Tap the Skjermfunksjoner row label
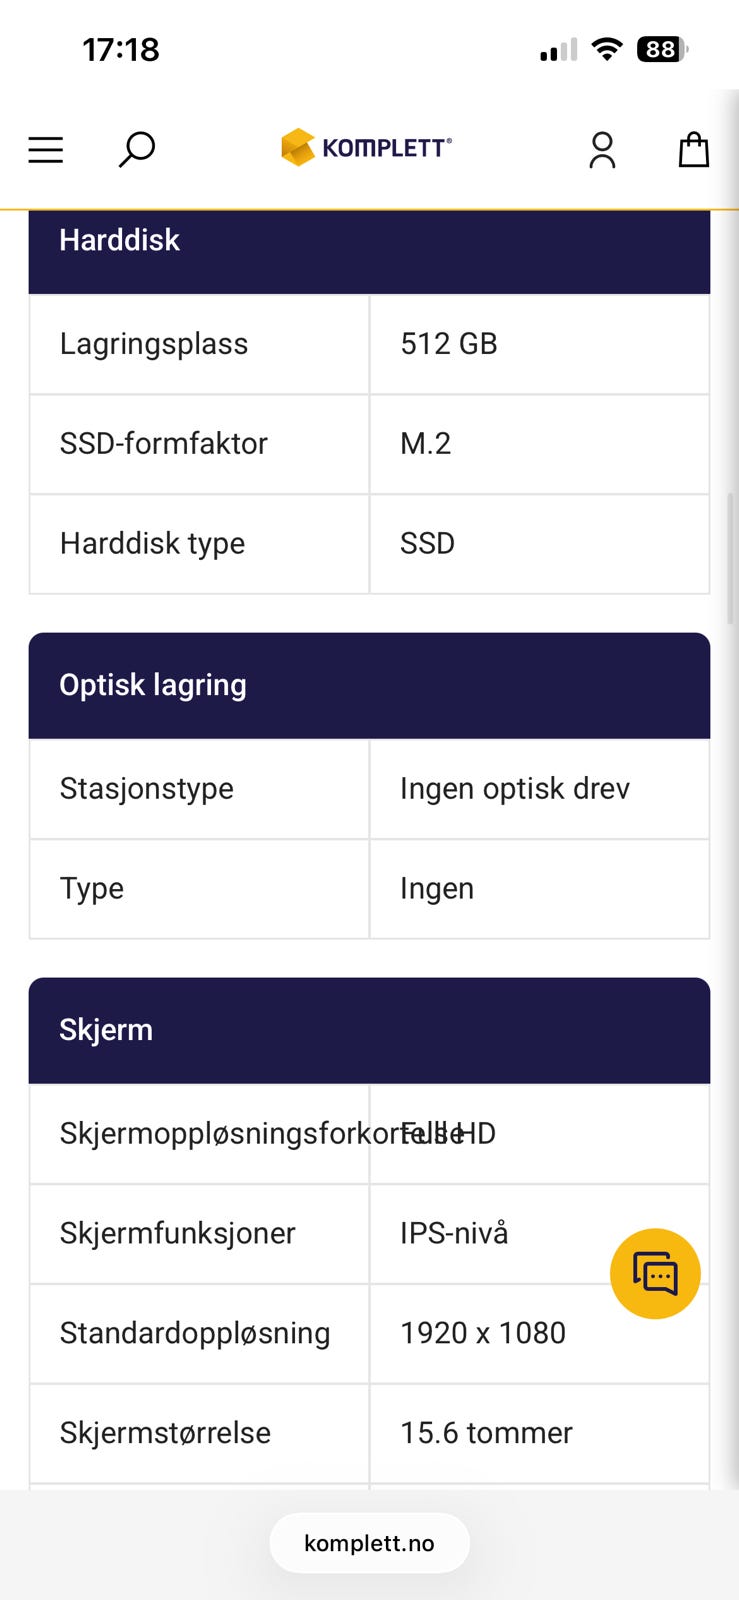The height and width of the screenshot is (1600, 739). tap(178, 1233)
